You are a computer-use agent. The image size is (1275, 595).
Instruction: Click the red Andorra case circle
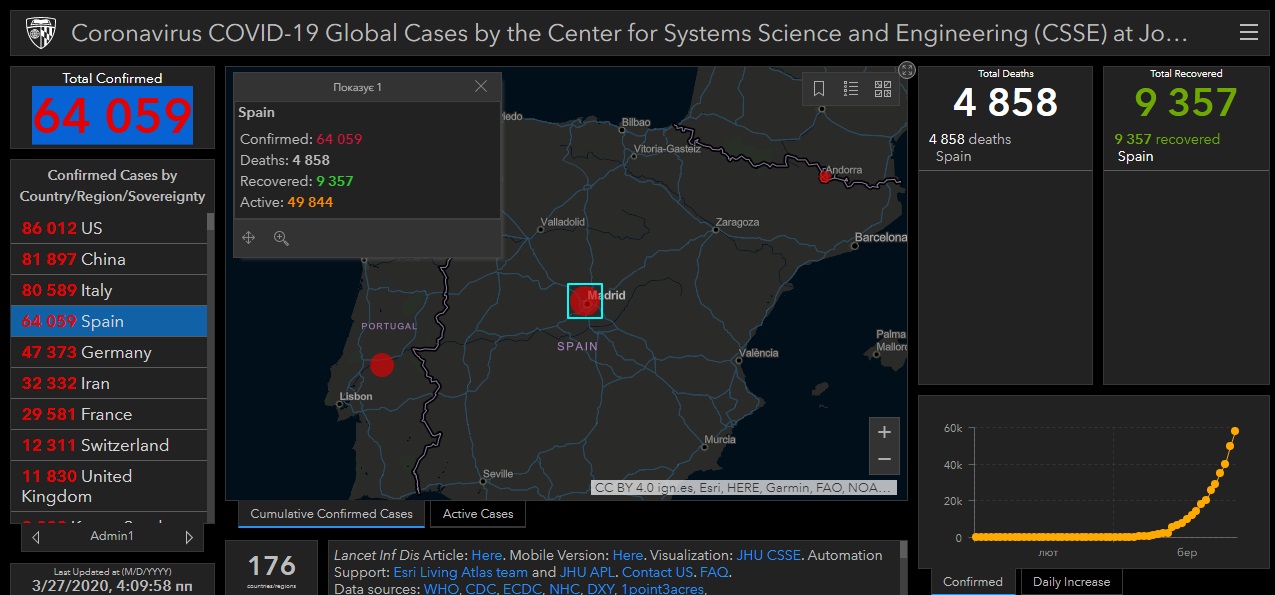tap(825, 177)
